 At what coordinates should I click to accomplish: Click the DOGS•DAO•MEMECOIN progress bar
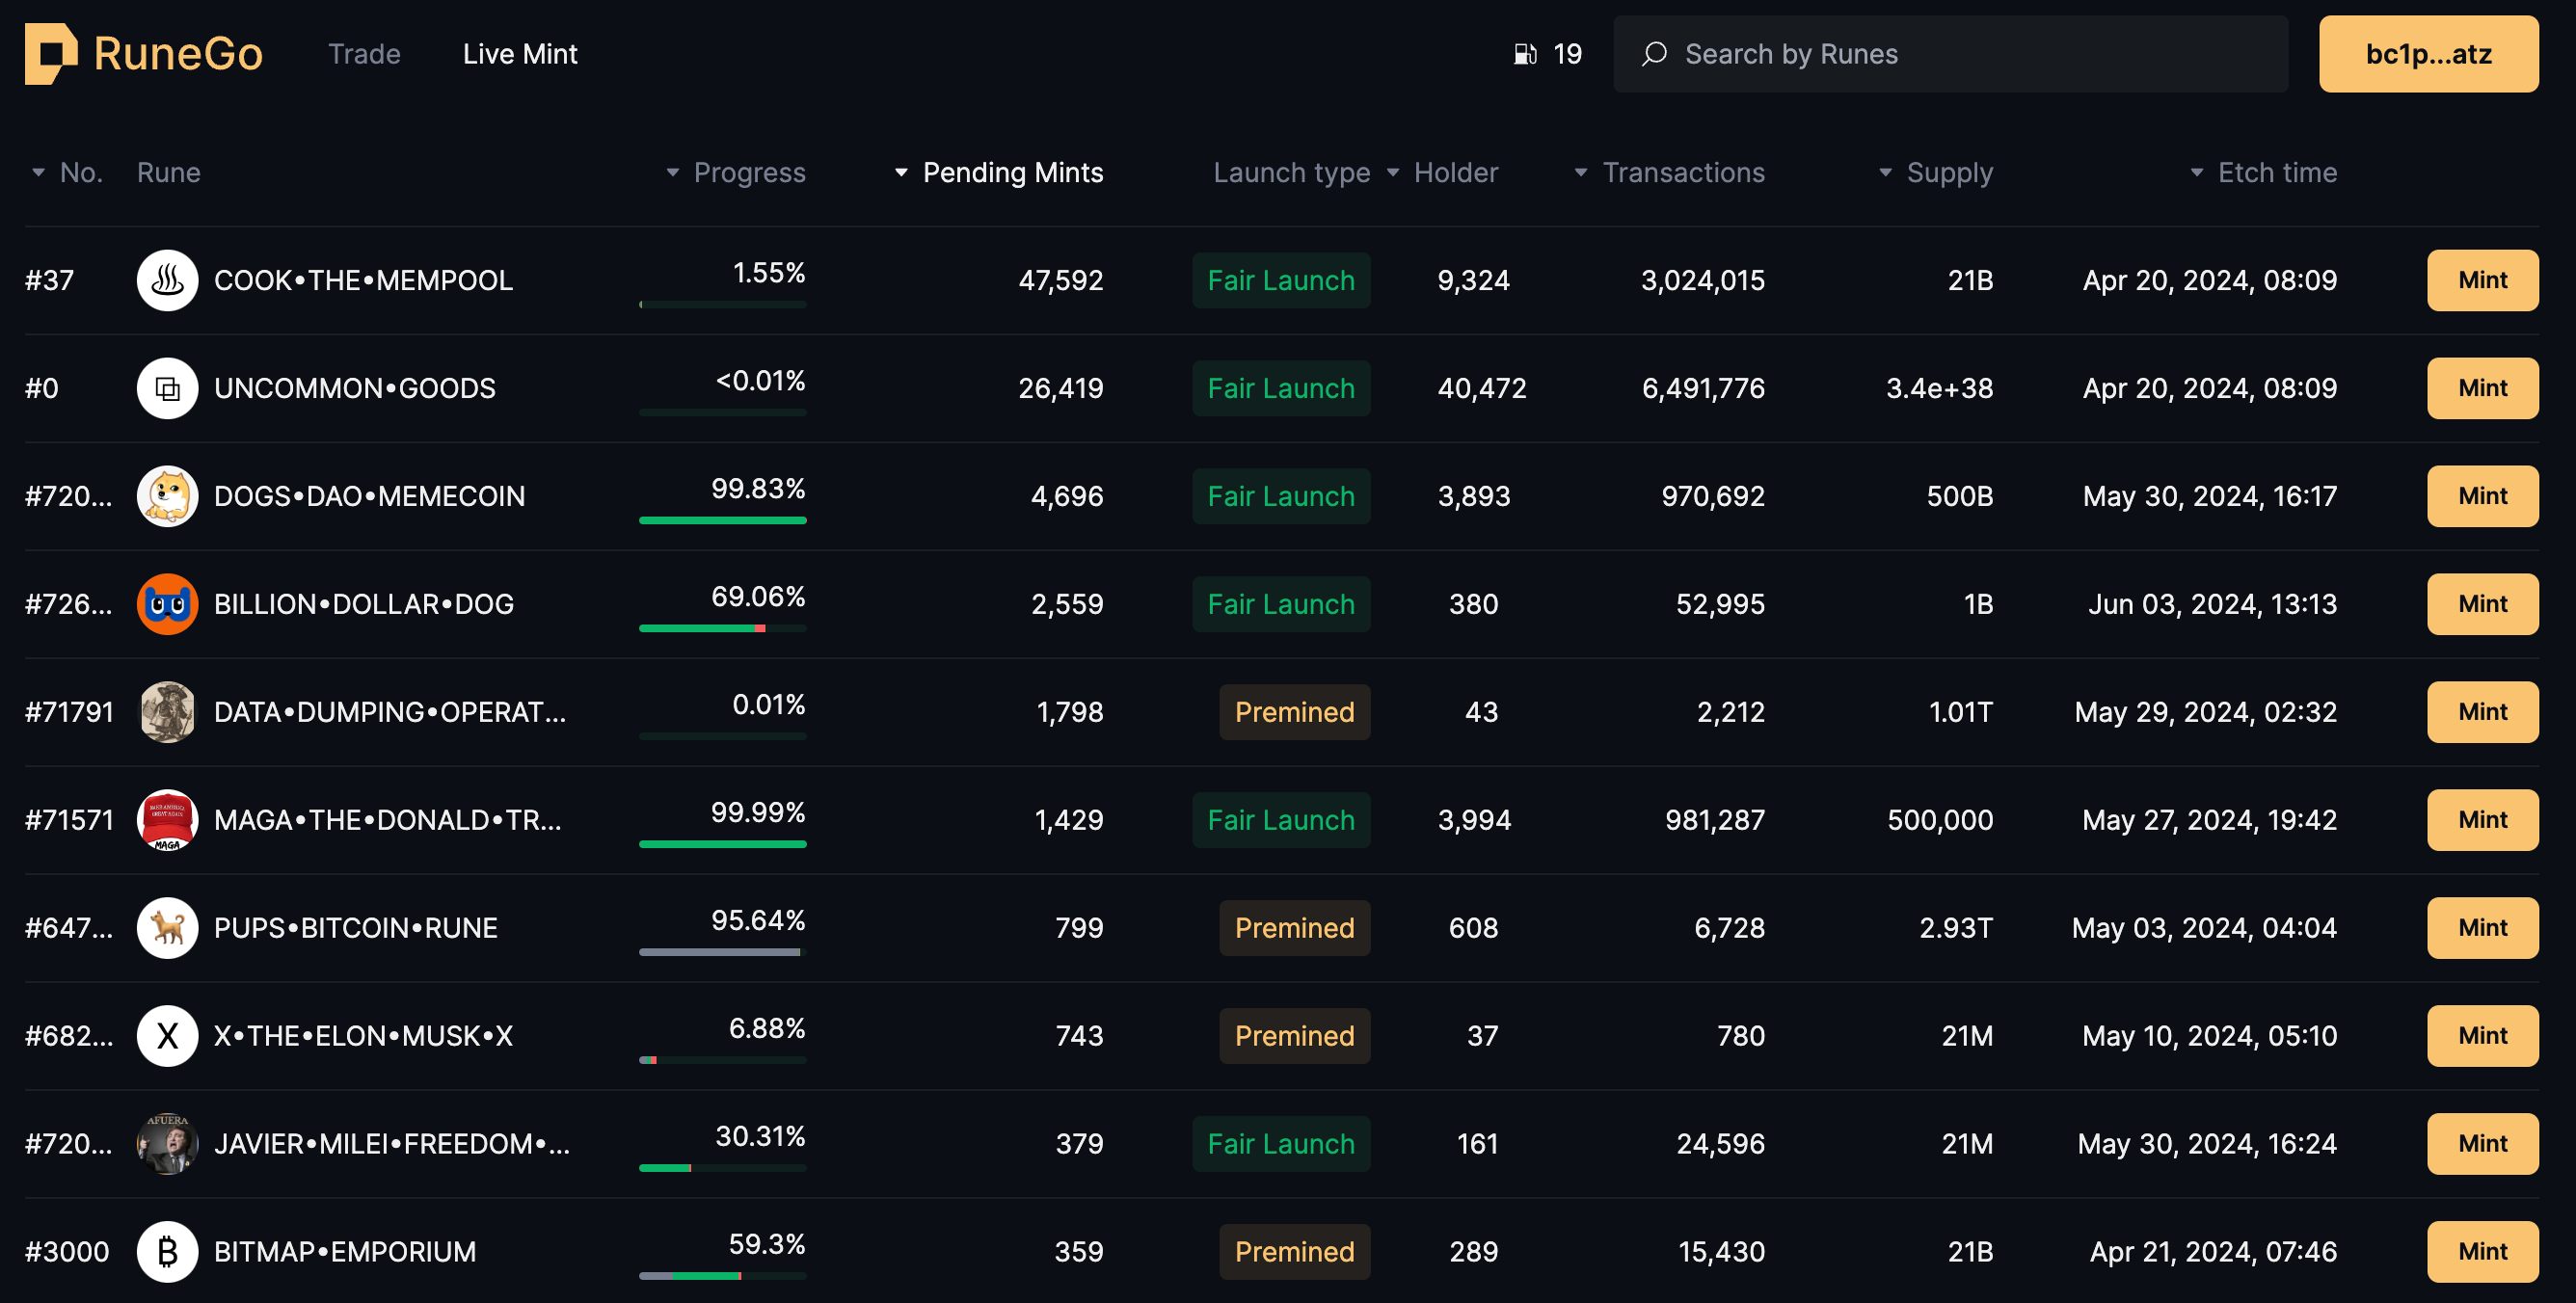(x=722, y=520)
